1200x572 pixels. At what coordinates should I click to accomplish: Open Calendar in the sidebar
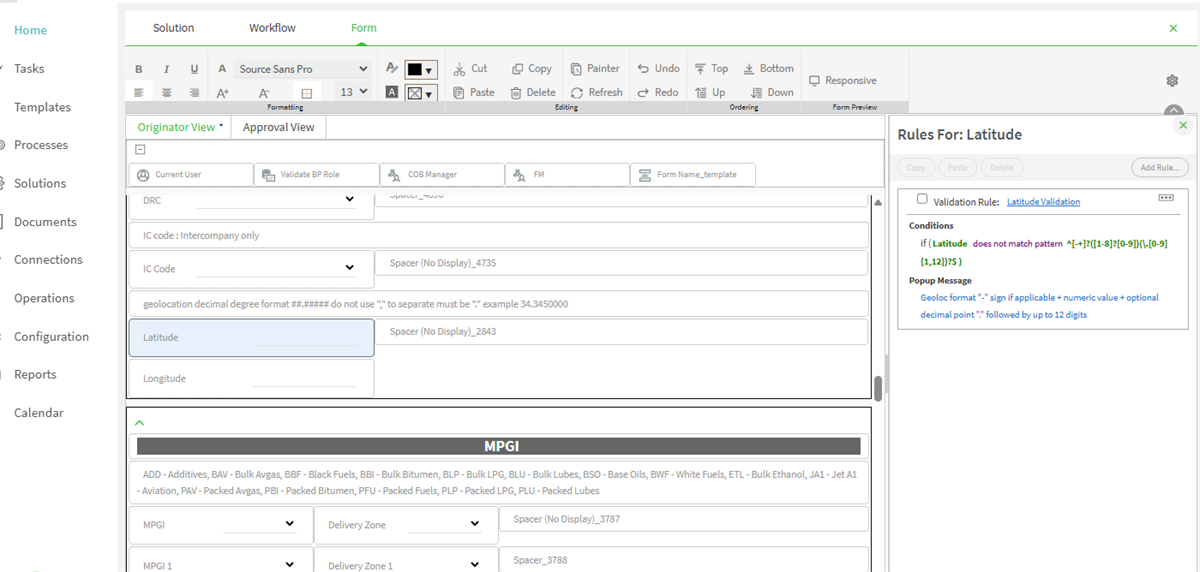click(x=38, y=412)
